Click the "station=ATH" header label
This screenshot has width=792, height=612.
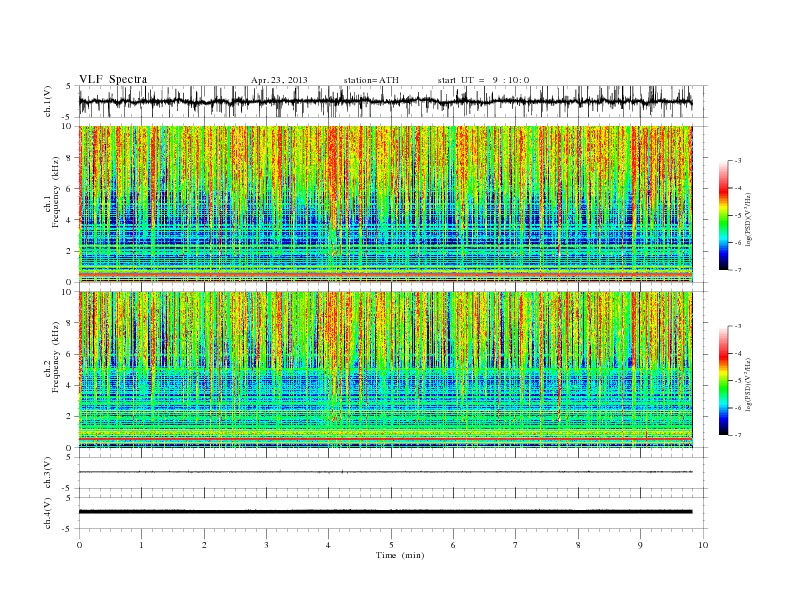[x=371, y=80]
